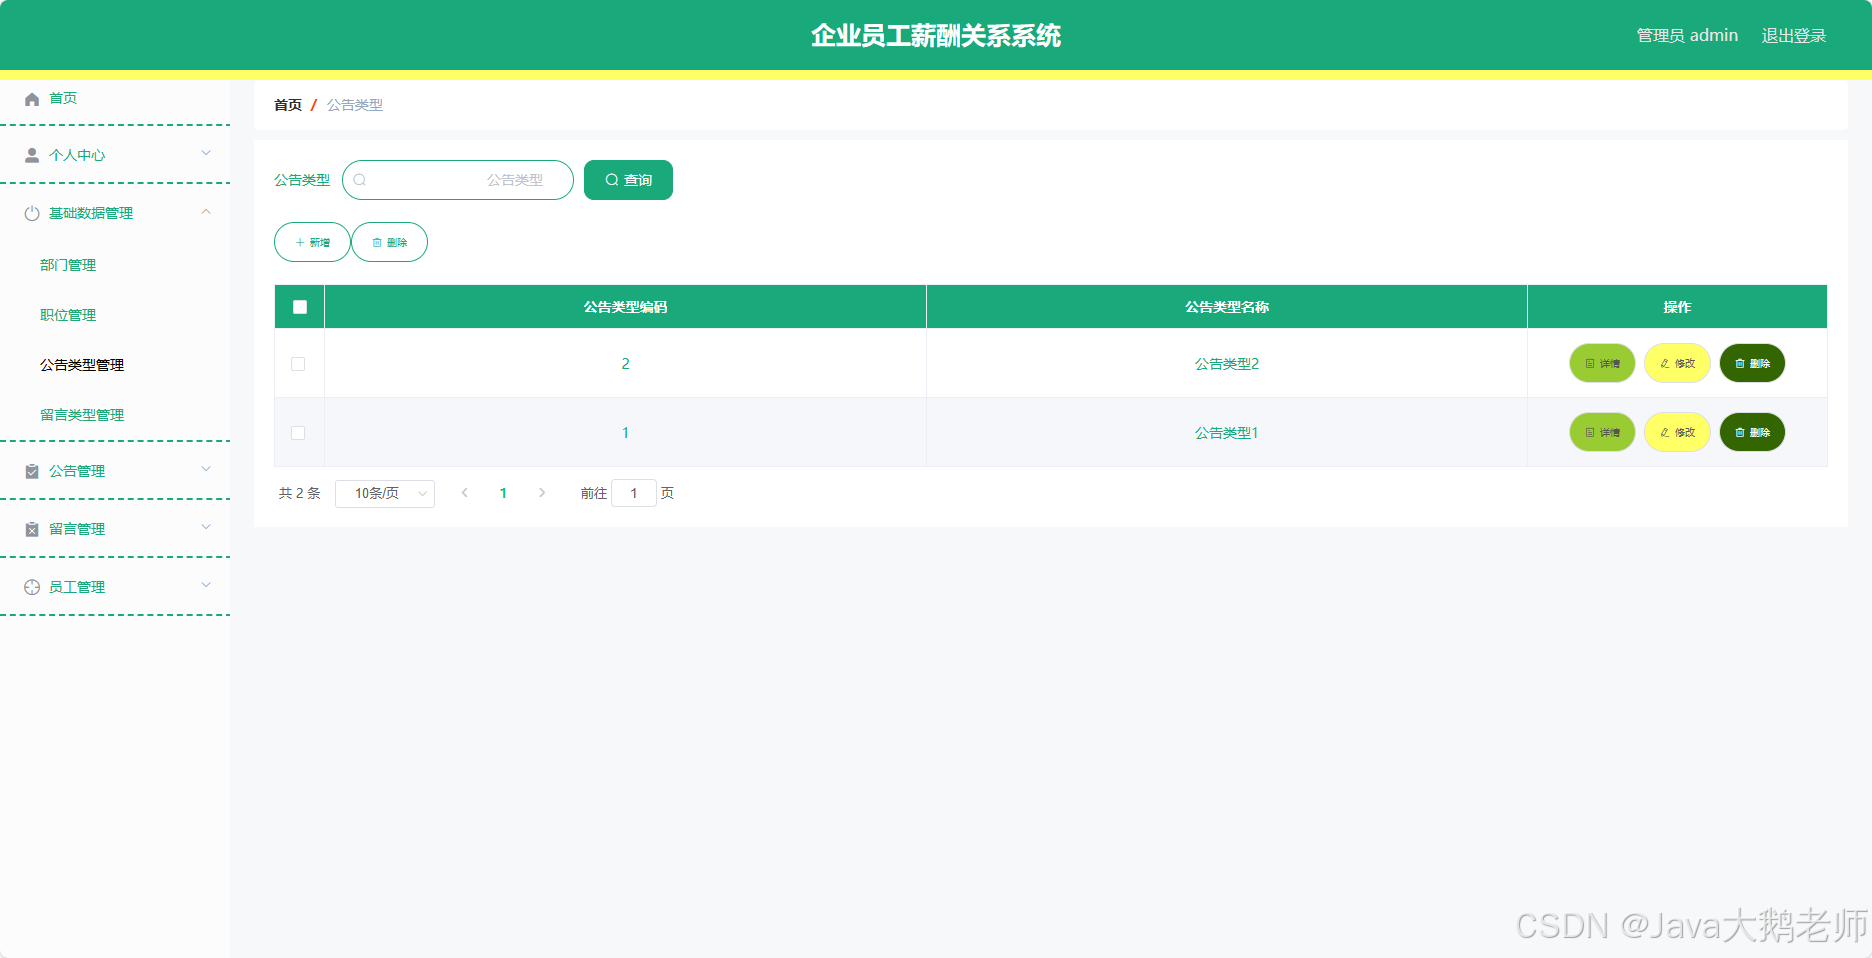Open 留言类型管理 from the sidebar
The image size is (1872, 958).
(x=81, y=414)
